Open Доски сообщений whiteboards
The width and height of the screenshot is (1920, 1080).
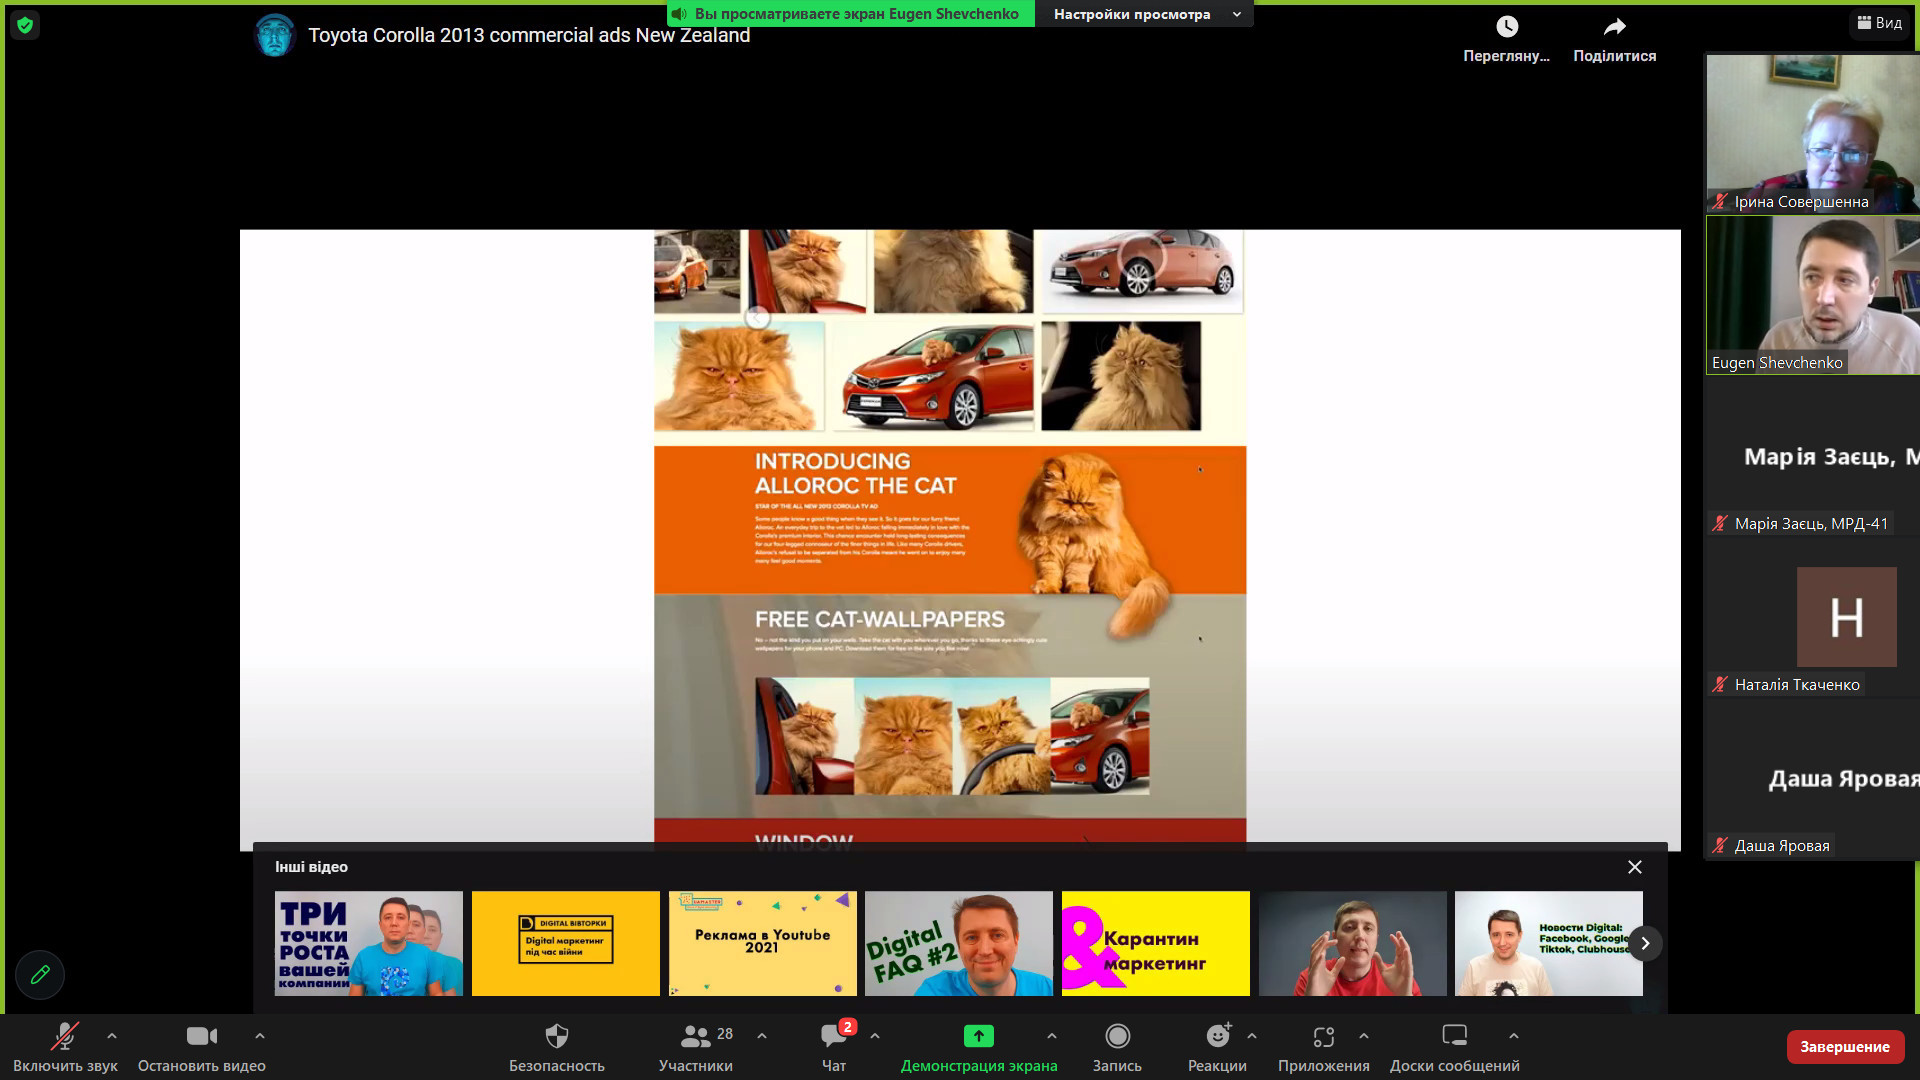(x=1454, y=1047)
